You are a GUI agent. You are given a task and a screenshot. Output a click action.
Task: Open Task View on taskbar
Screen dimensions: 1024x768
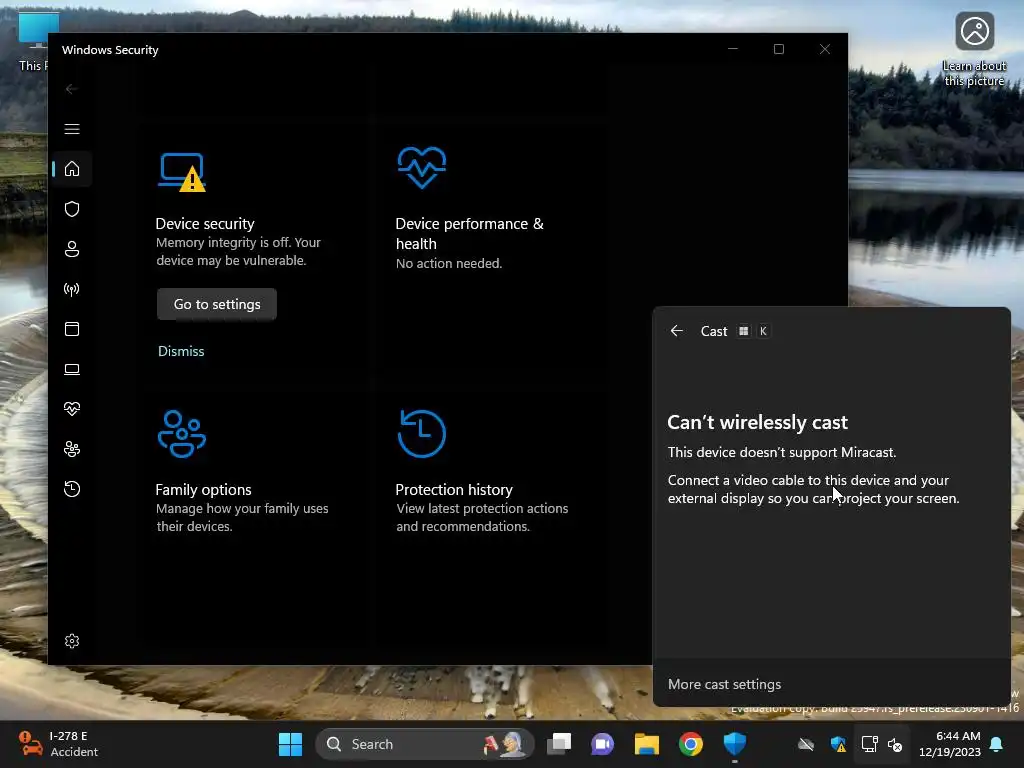(x=559, y=744)
